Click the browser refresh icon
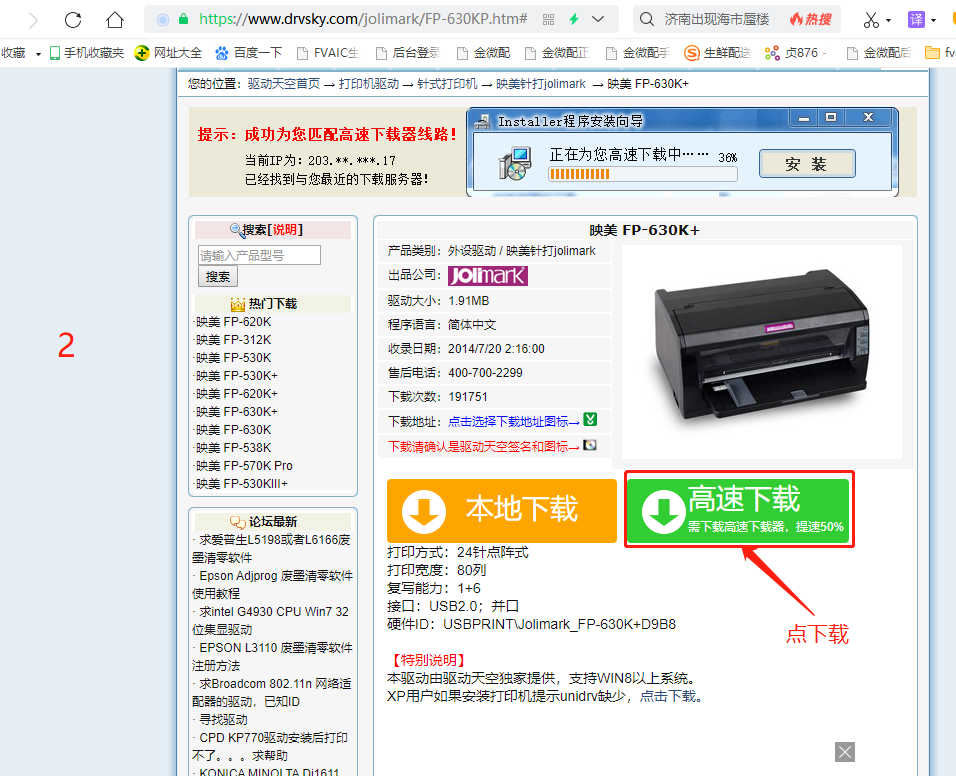 pyautogui.click(x=73, y=19)
